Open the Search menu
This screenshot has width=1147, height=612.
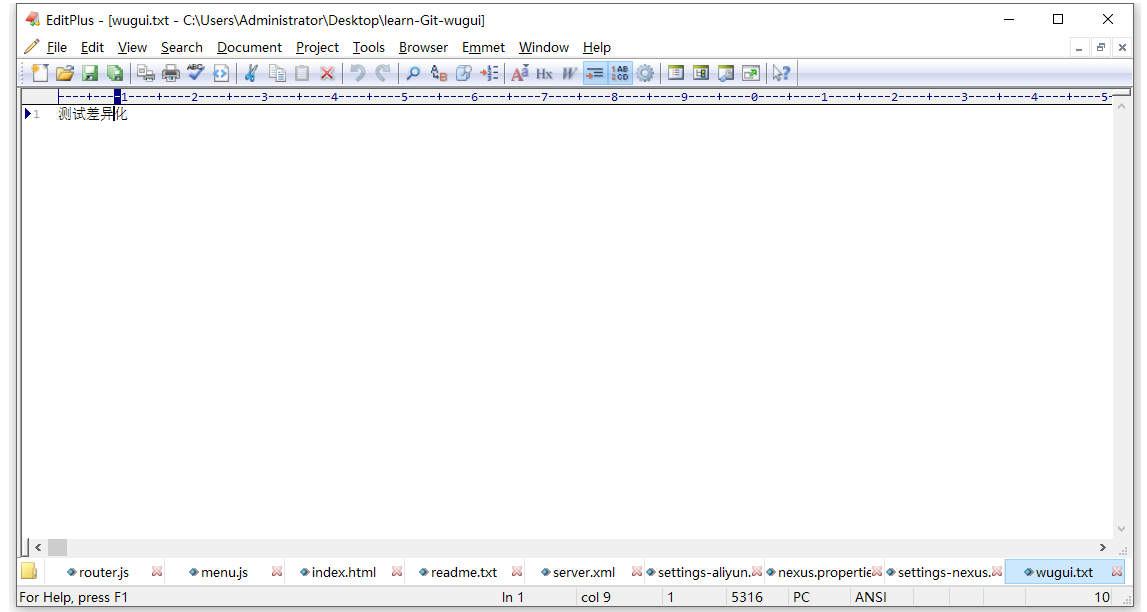click(x=181, y=48)
